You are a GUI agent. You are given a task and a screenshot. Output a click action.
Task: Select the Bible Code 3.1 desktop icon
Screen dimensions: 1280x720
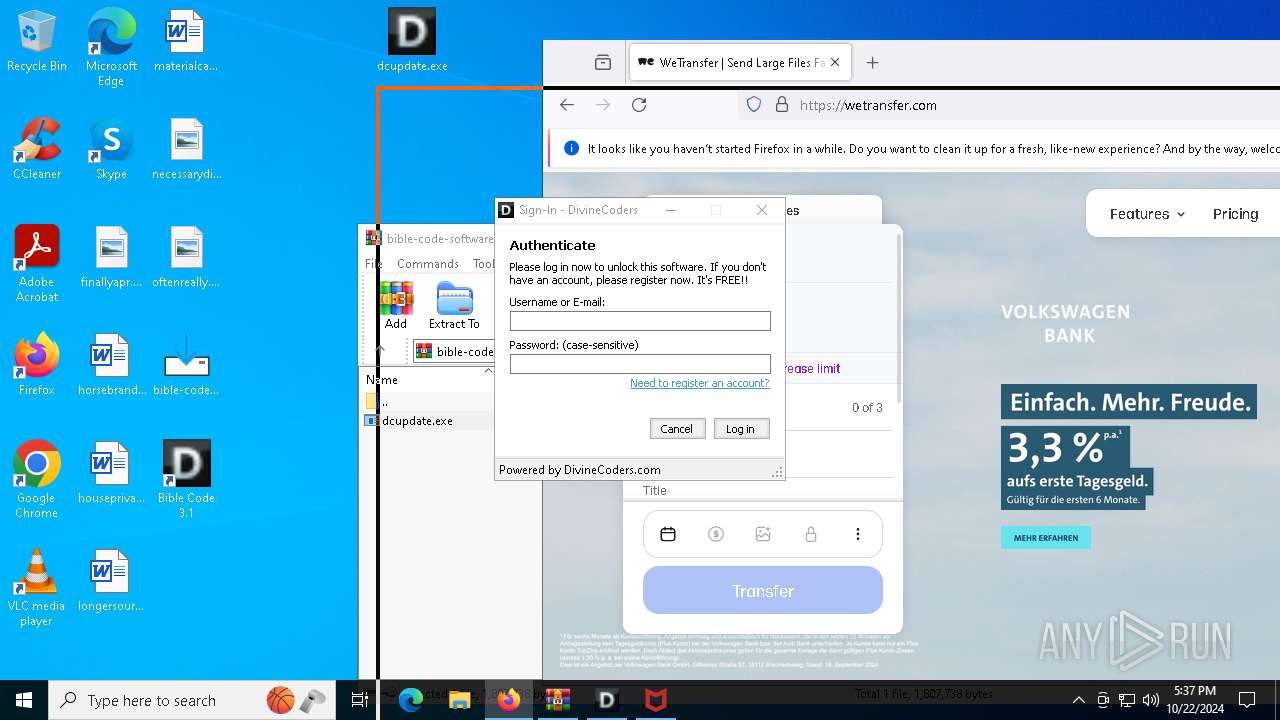pyautogui.click(x=186, y=479)
